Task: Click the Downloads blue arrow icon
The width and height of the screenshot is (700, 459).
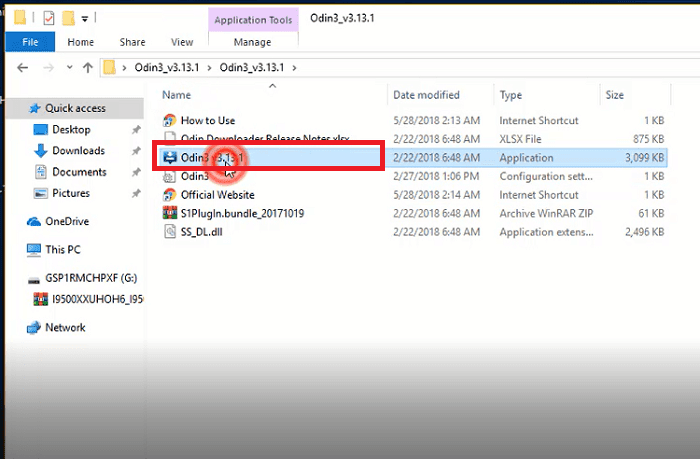Action: click(41, 150)
